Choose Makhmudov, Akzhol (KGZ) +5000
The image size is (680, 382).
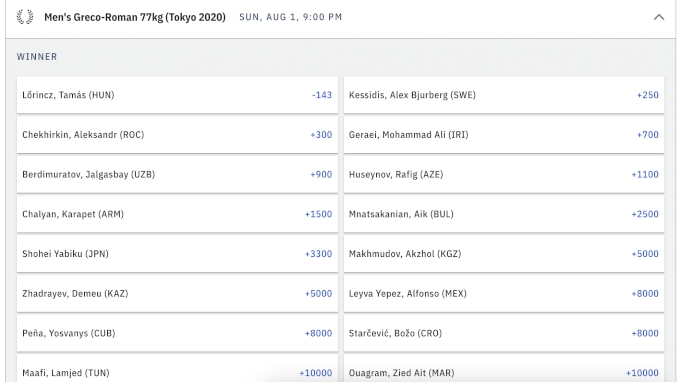[504, 254]
